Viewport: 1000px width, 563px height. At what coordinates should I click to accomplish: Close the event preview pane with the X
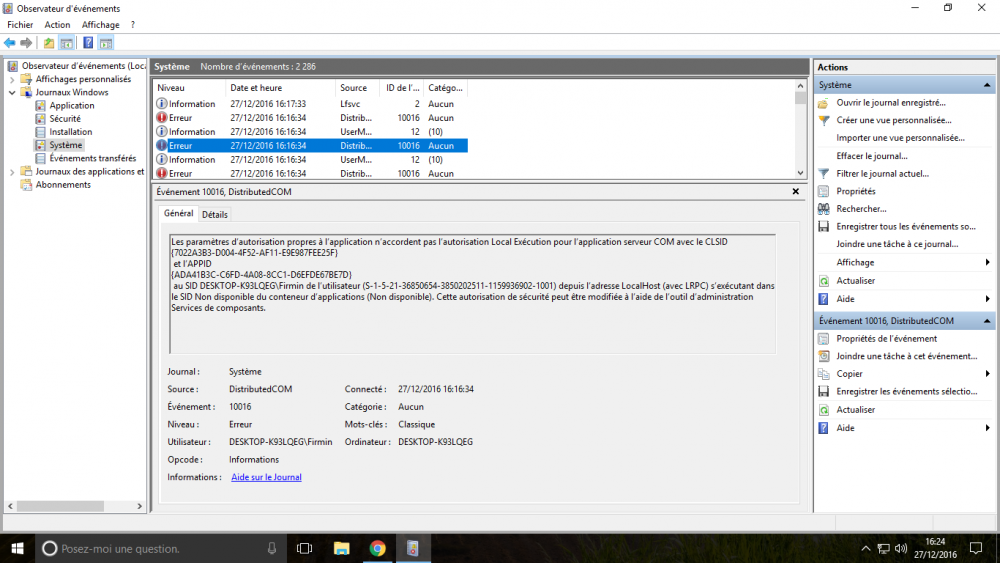(x=796, y=191)
